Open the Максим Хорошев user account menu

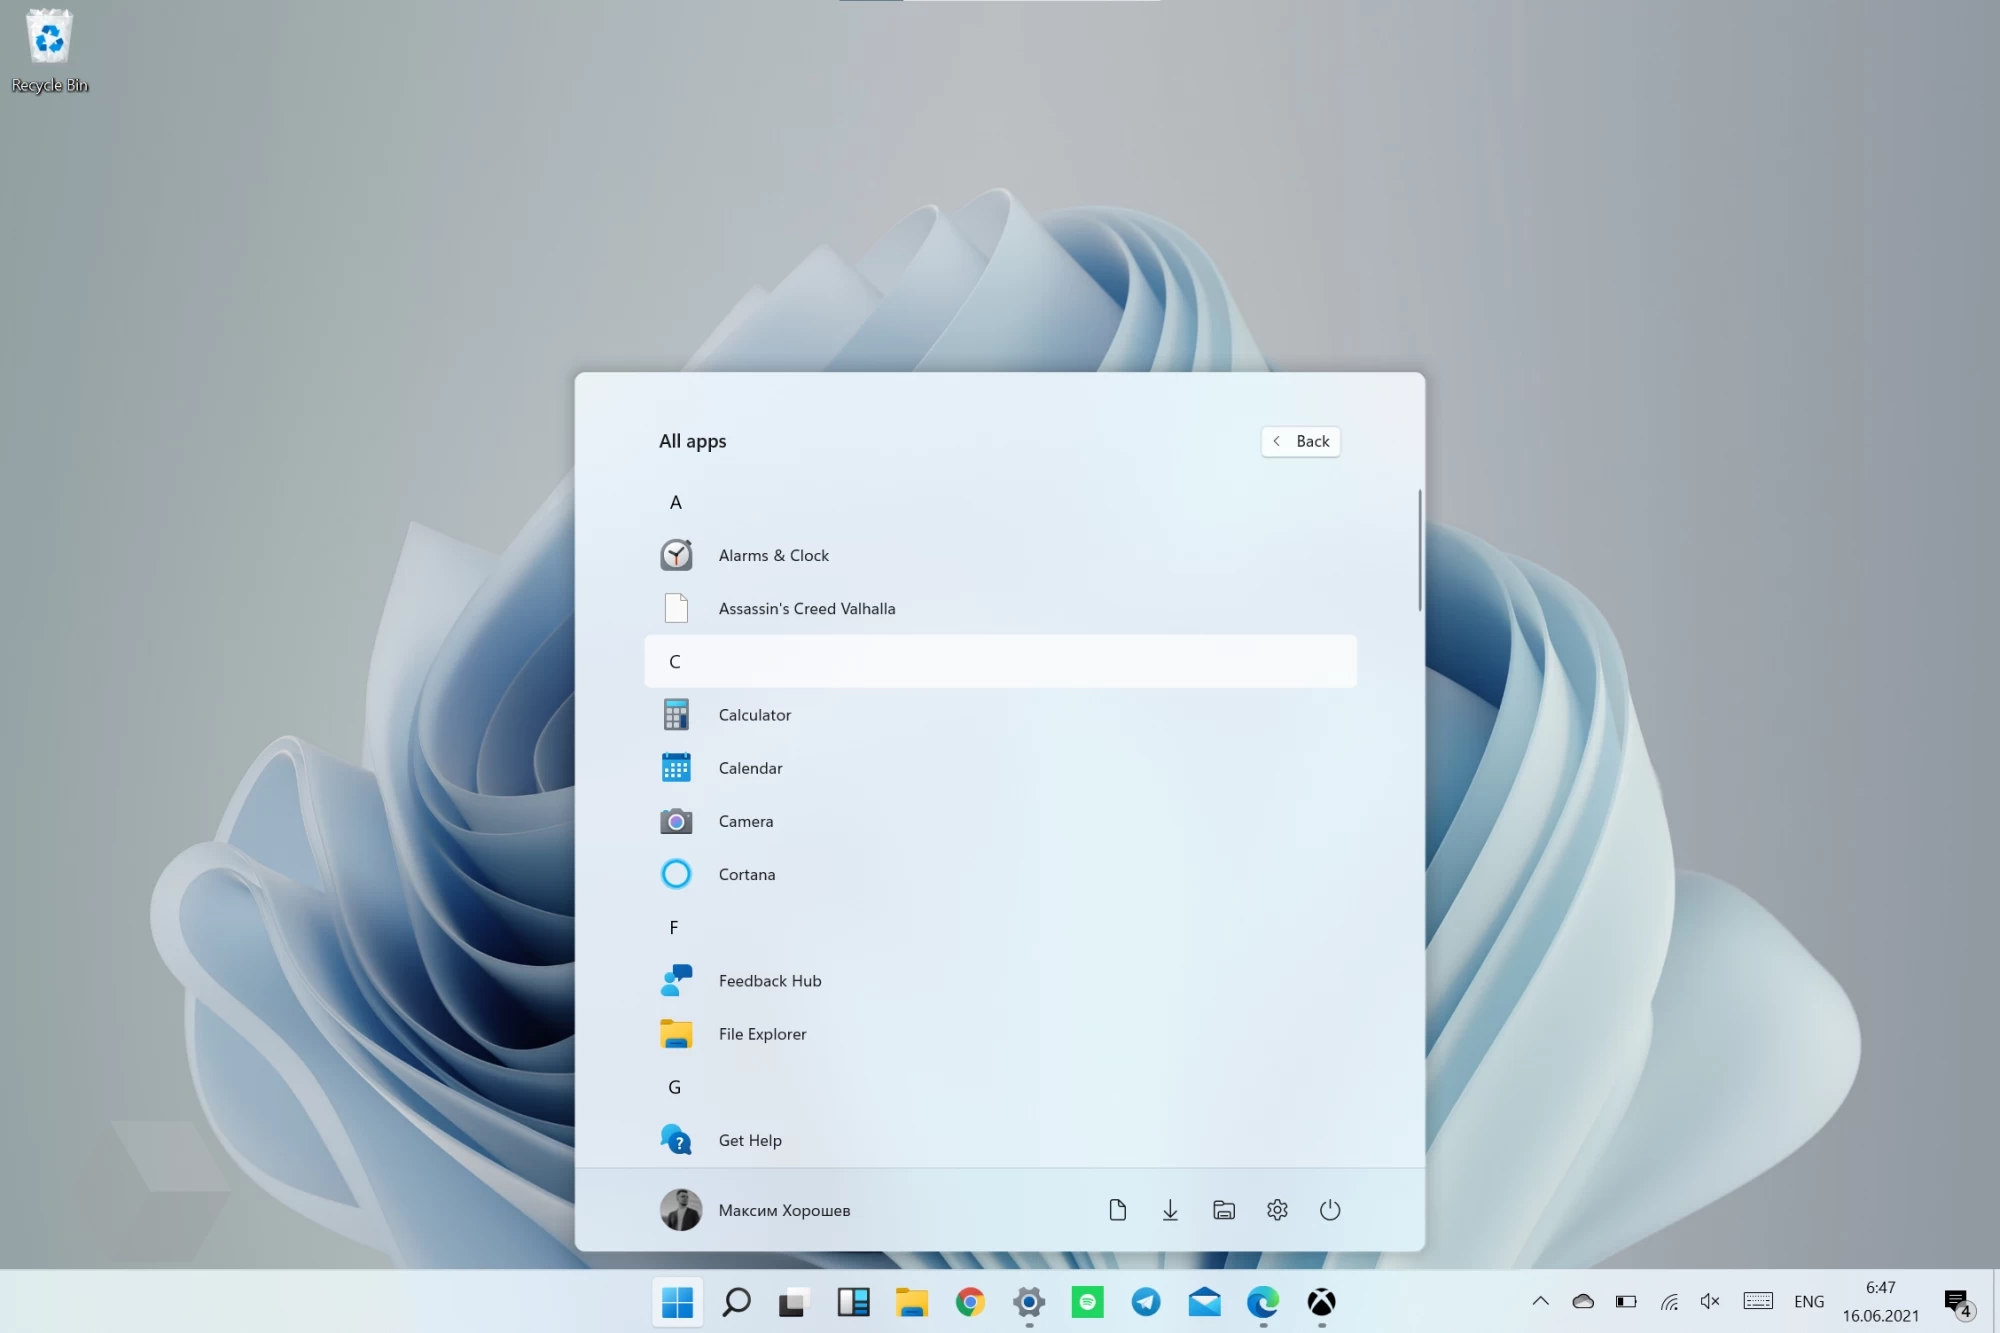755,1210
